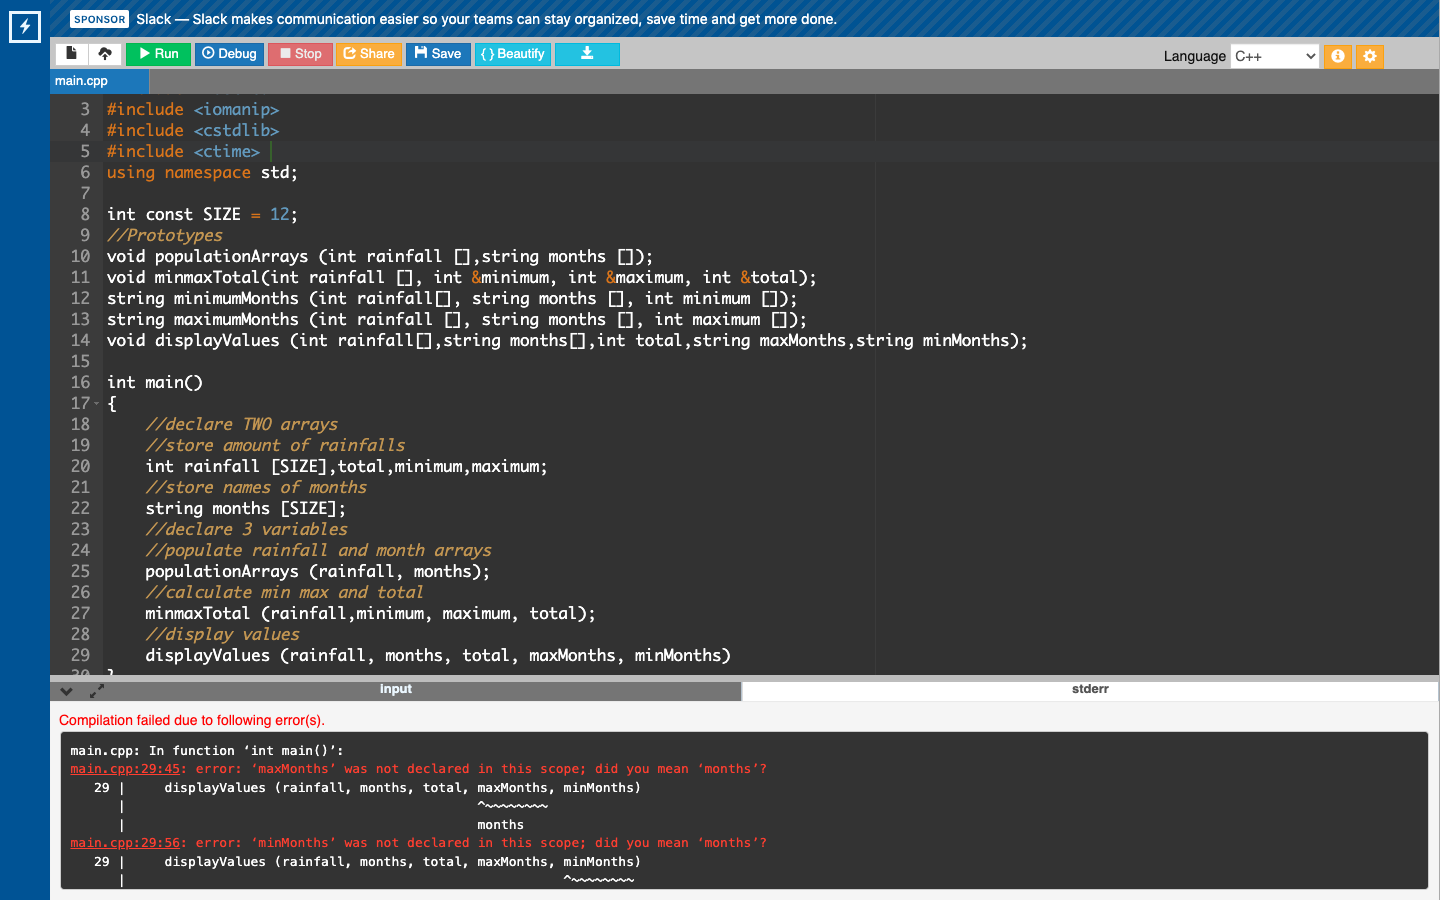Beautify the source code
This screenshot has width=1440, height=900.
[x=512, y=54]
